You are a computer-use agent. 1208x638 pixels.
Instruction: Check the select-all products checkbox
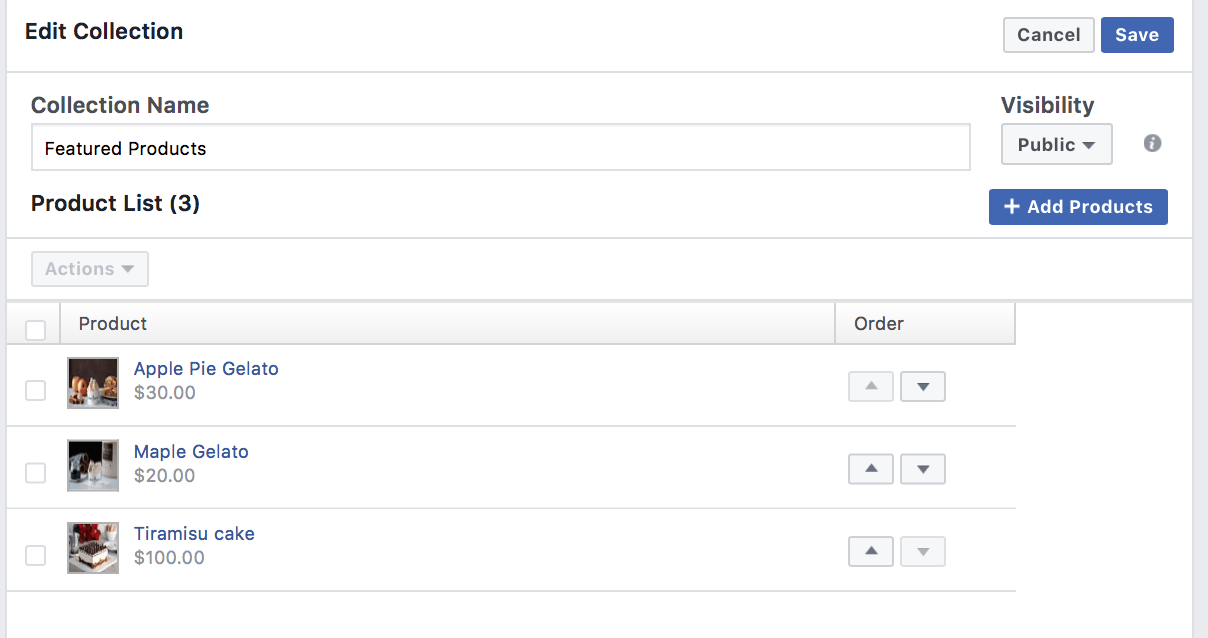click(x=35, y=330)
